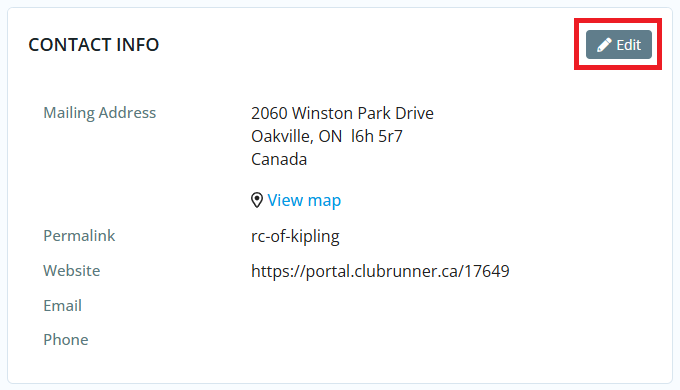Screen dimensions: 680x390
Task: Click the Mailing Address label
Action: (x=99, y=113)
